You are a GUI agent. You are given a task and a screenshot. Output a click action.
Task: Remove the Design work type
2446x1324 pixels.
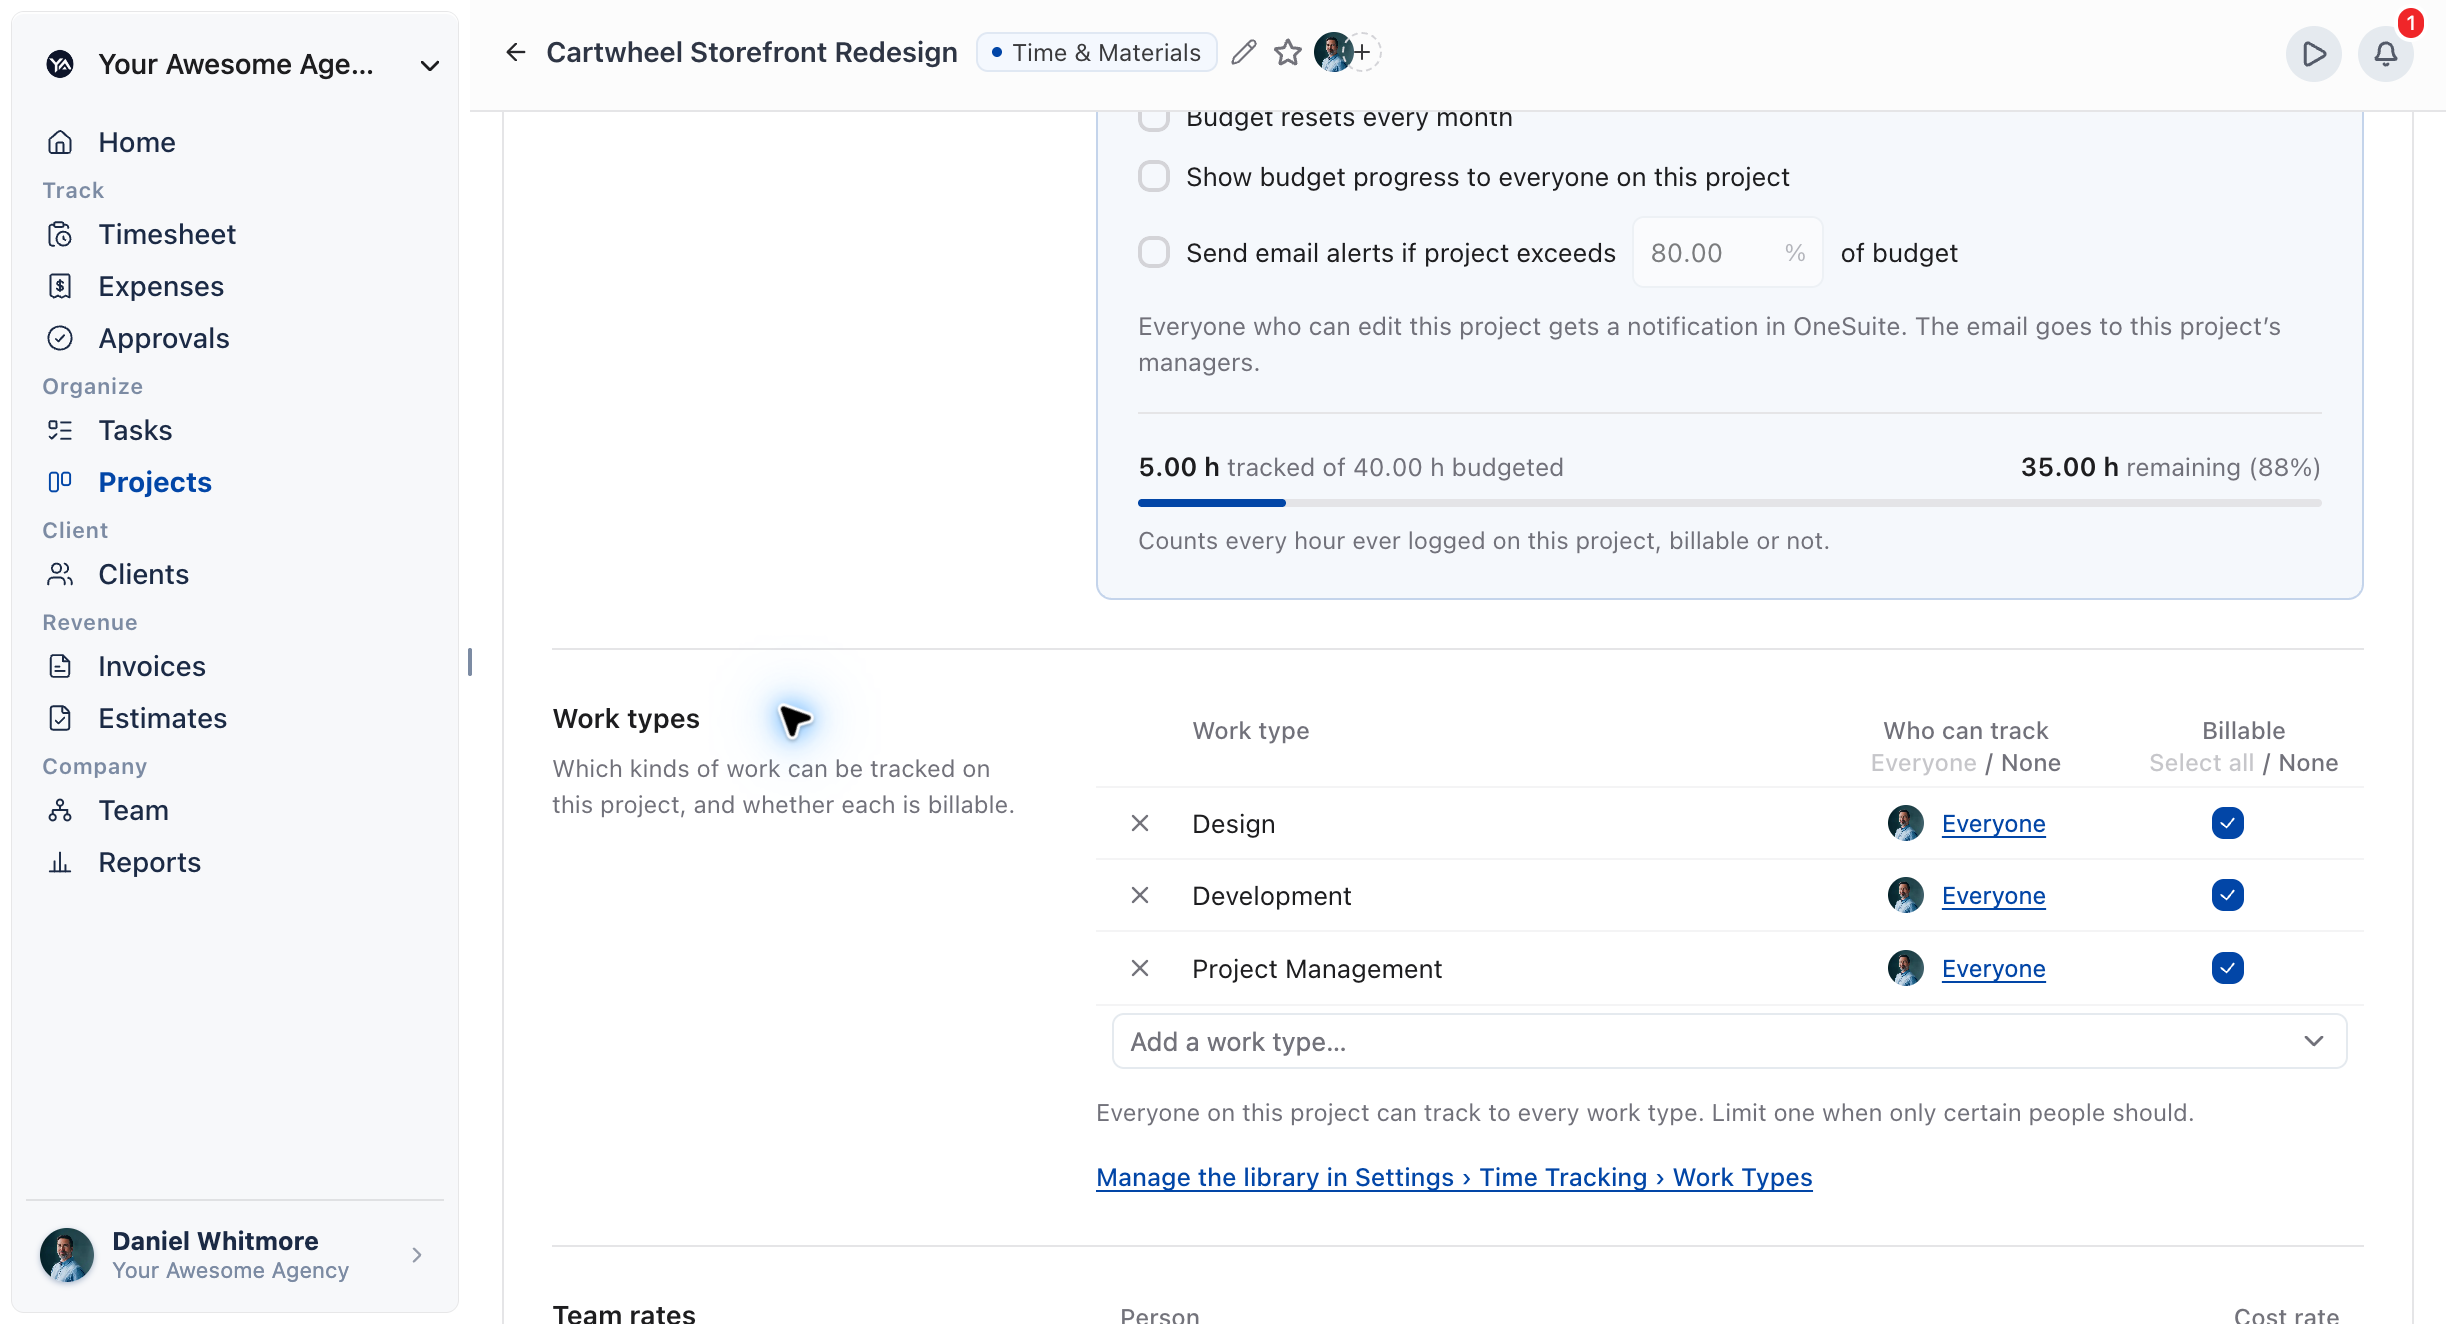tap(1139, 823)
